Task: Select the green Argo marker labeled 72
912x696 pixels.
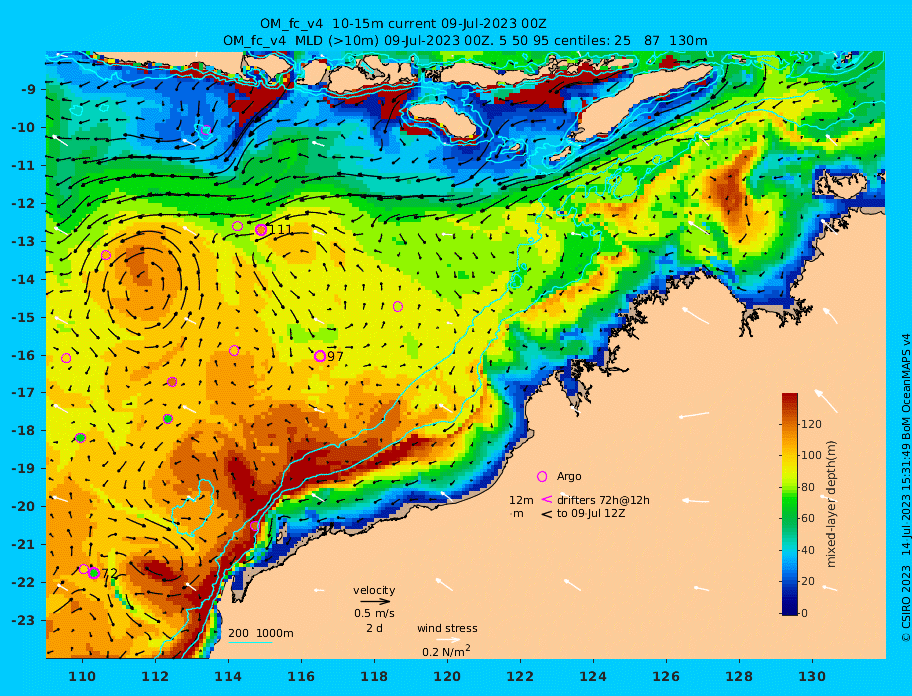Action: coord(94,573)
